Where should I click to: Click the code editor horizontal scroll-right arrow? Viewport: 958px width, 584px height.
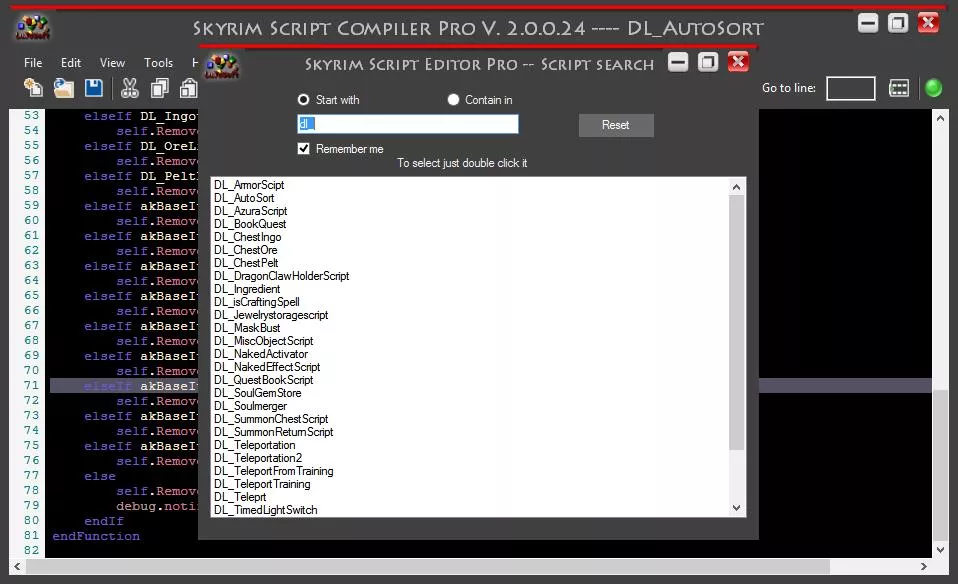coord(924,567)
